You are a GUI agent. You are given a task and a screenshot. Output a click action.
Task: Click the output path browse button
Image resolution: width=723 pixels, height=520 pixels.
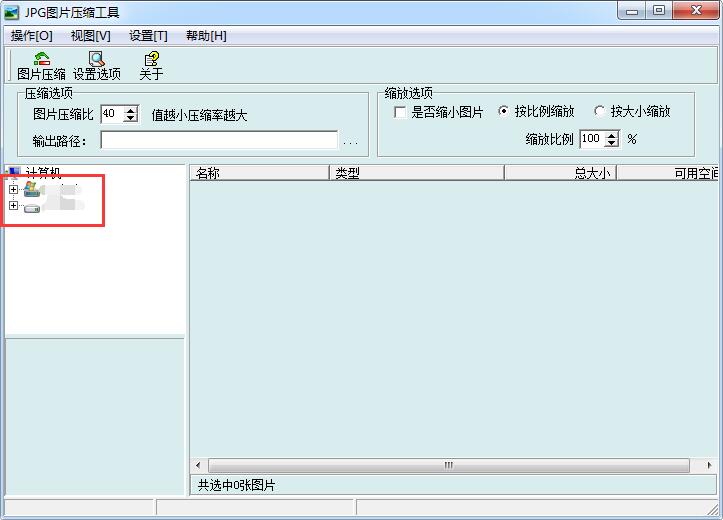coord(350,141)
